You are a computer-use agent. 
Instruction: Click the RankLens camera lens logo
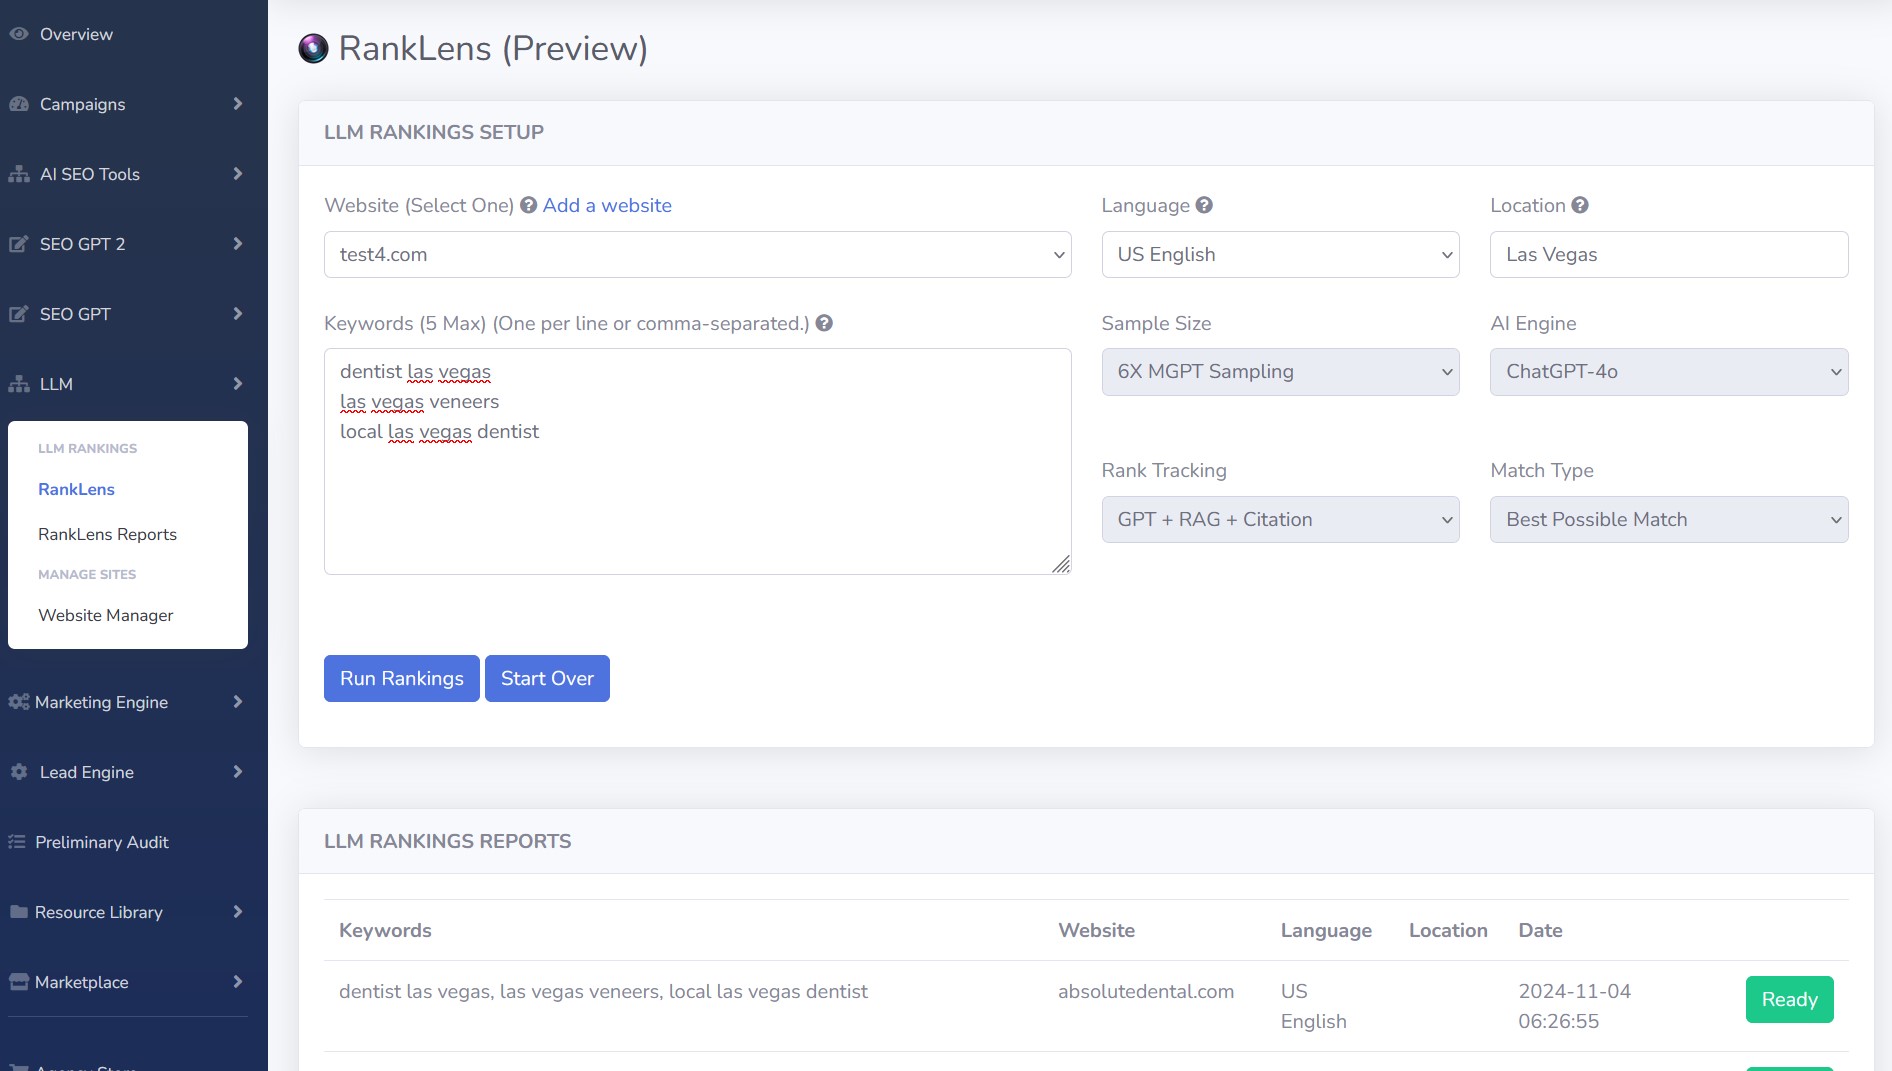pos(313,48)
